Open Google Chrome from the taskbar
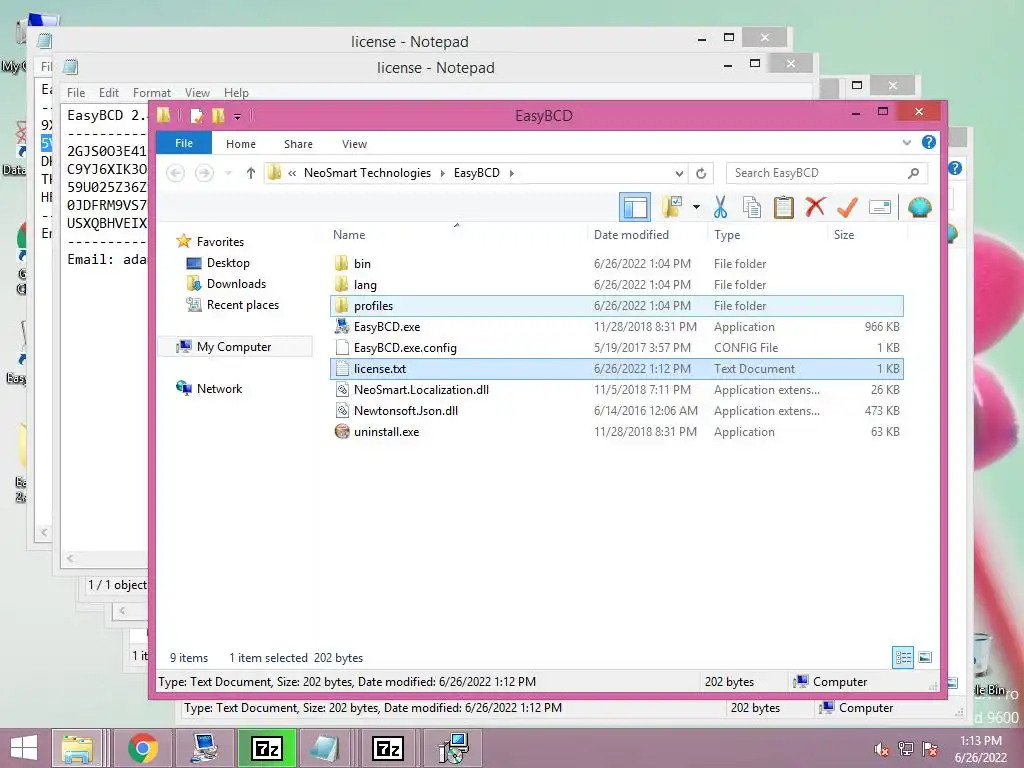 [143, 748]
